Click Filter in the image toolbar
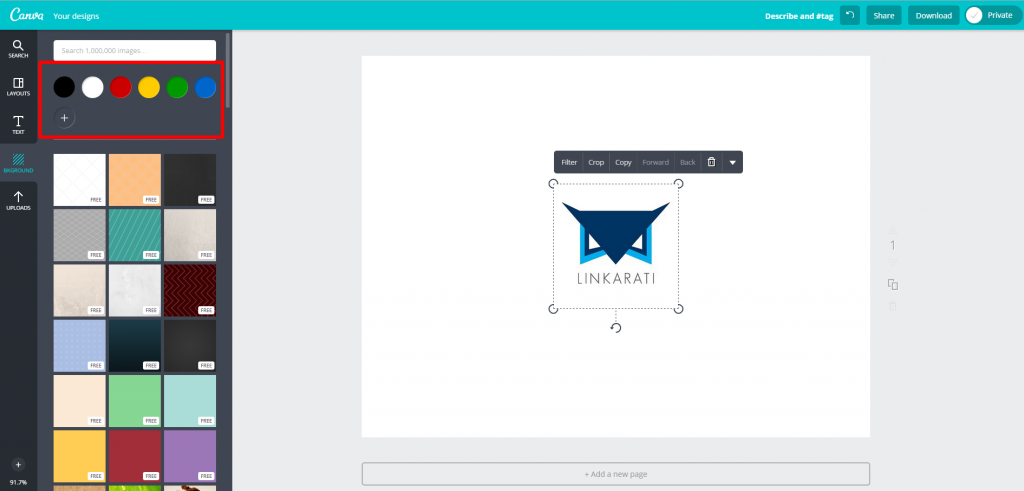The height and width of the screenshot is (491, 1024). tap(569, 163)
